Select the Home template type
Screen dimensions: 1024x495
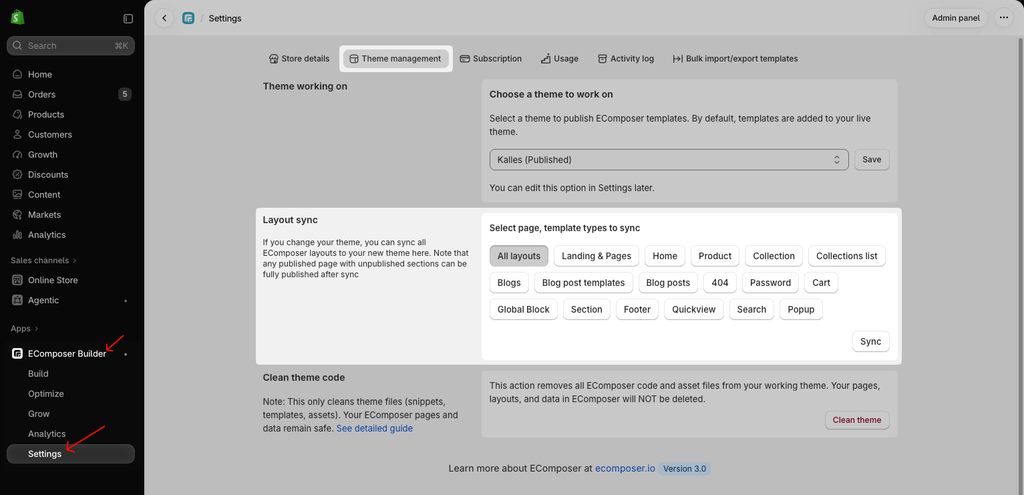tap(665, 256)
